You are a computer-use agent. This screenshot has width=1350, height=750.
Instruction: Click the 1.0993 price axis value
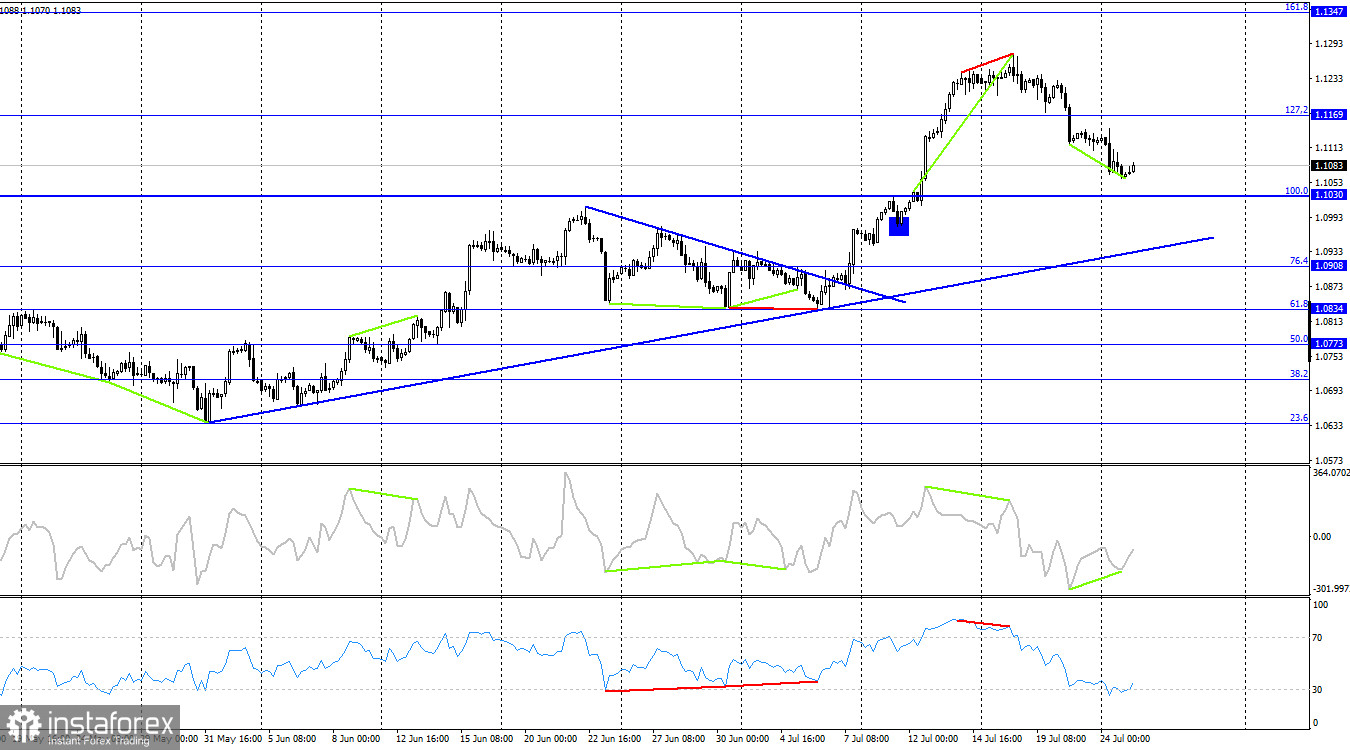(1331, 218)
